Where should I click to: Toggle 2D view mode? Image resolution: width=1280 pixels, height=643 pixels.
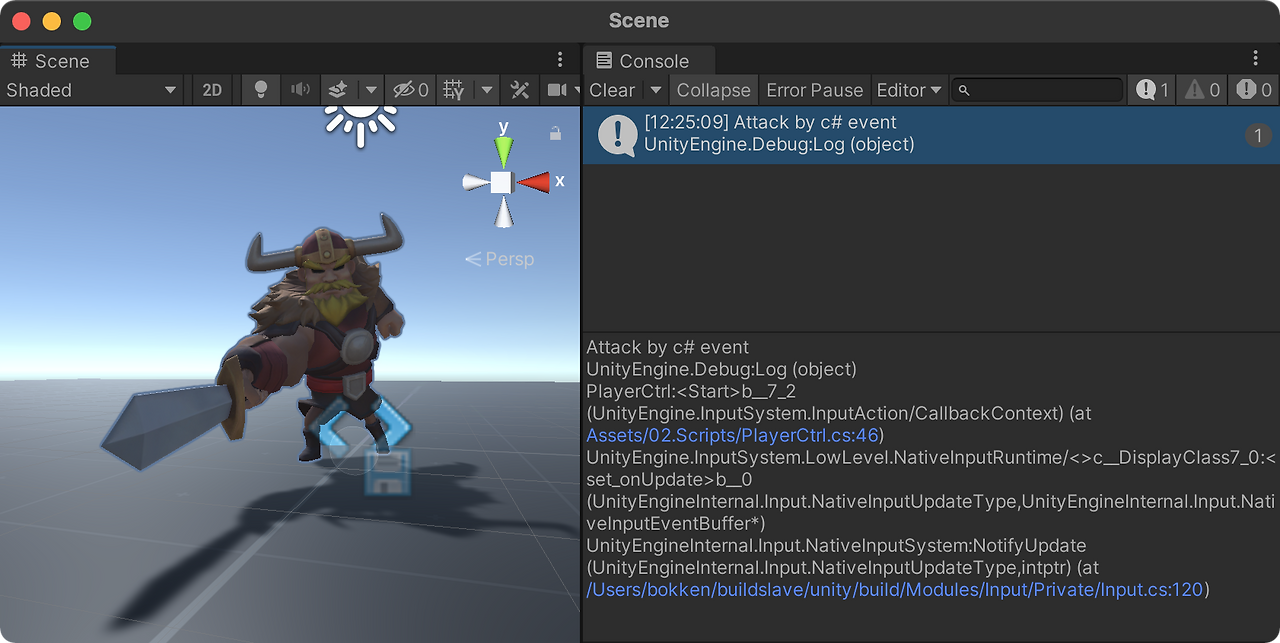(x=212, y=90)
